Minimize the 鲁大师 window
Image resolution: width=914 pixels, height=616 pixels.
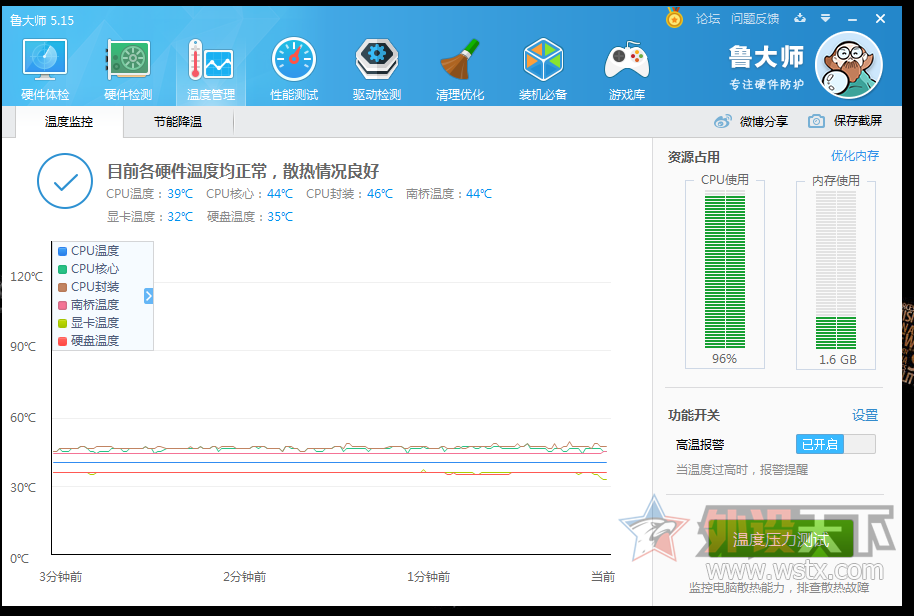coord(852,19)
